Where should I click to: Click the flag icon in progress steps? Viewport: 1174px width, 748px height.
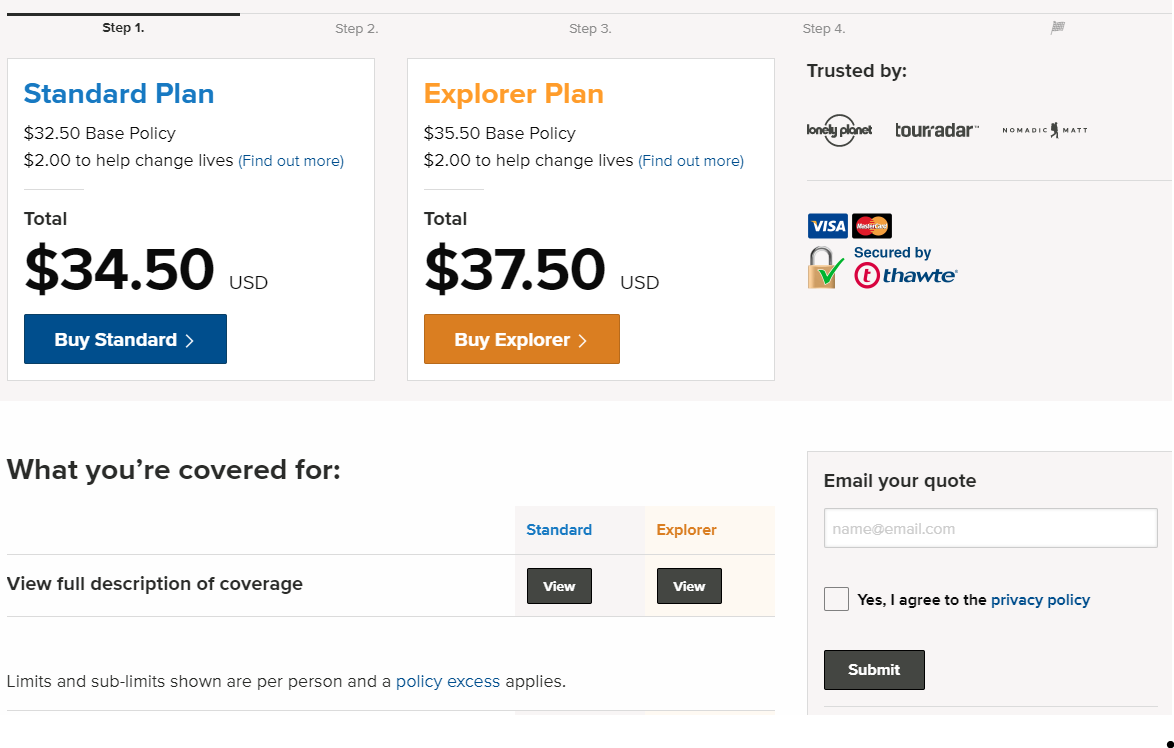point(1058,28)
